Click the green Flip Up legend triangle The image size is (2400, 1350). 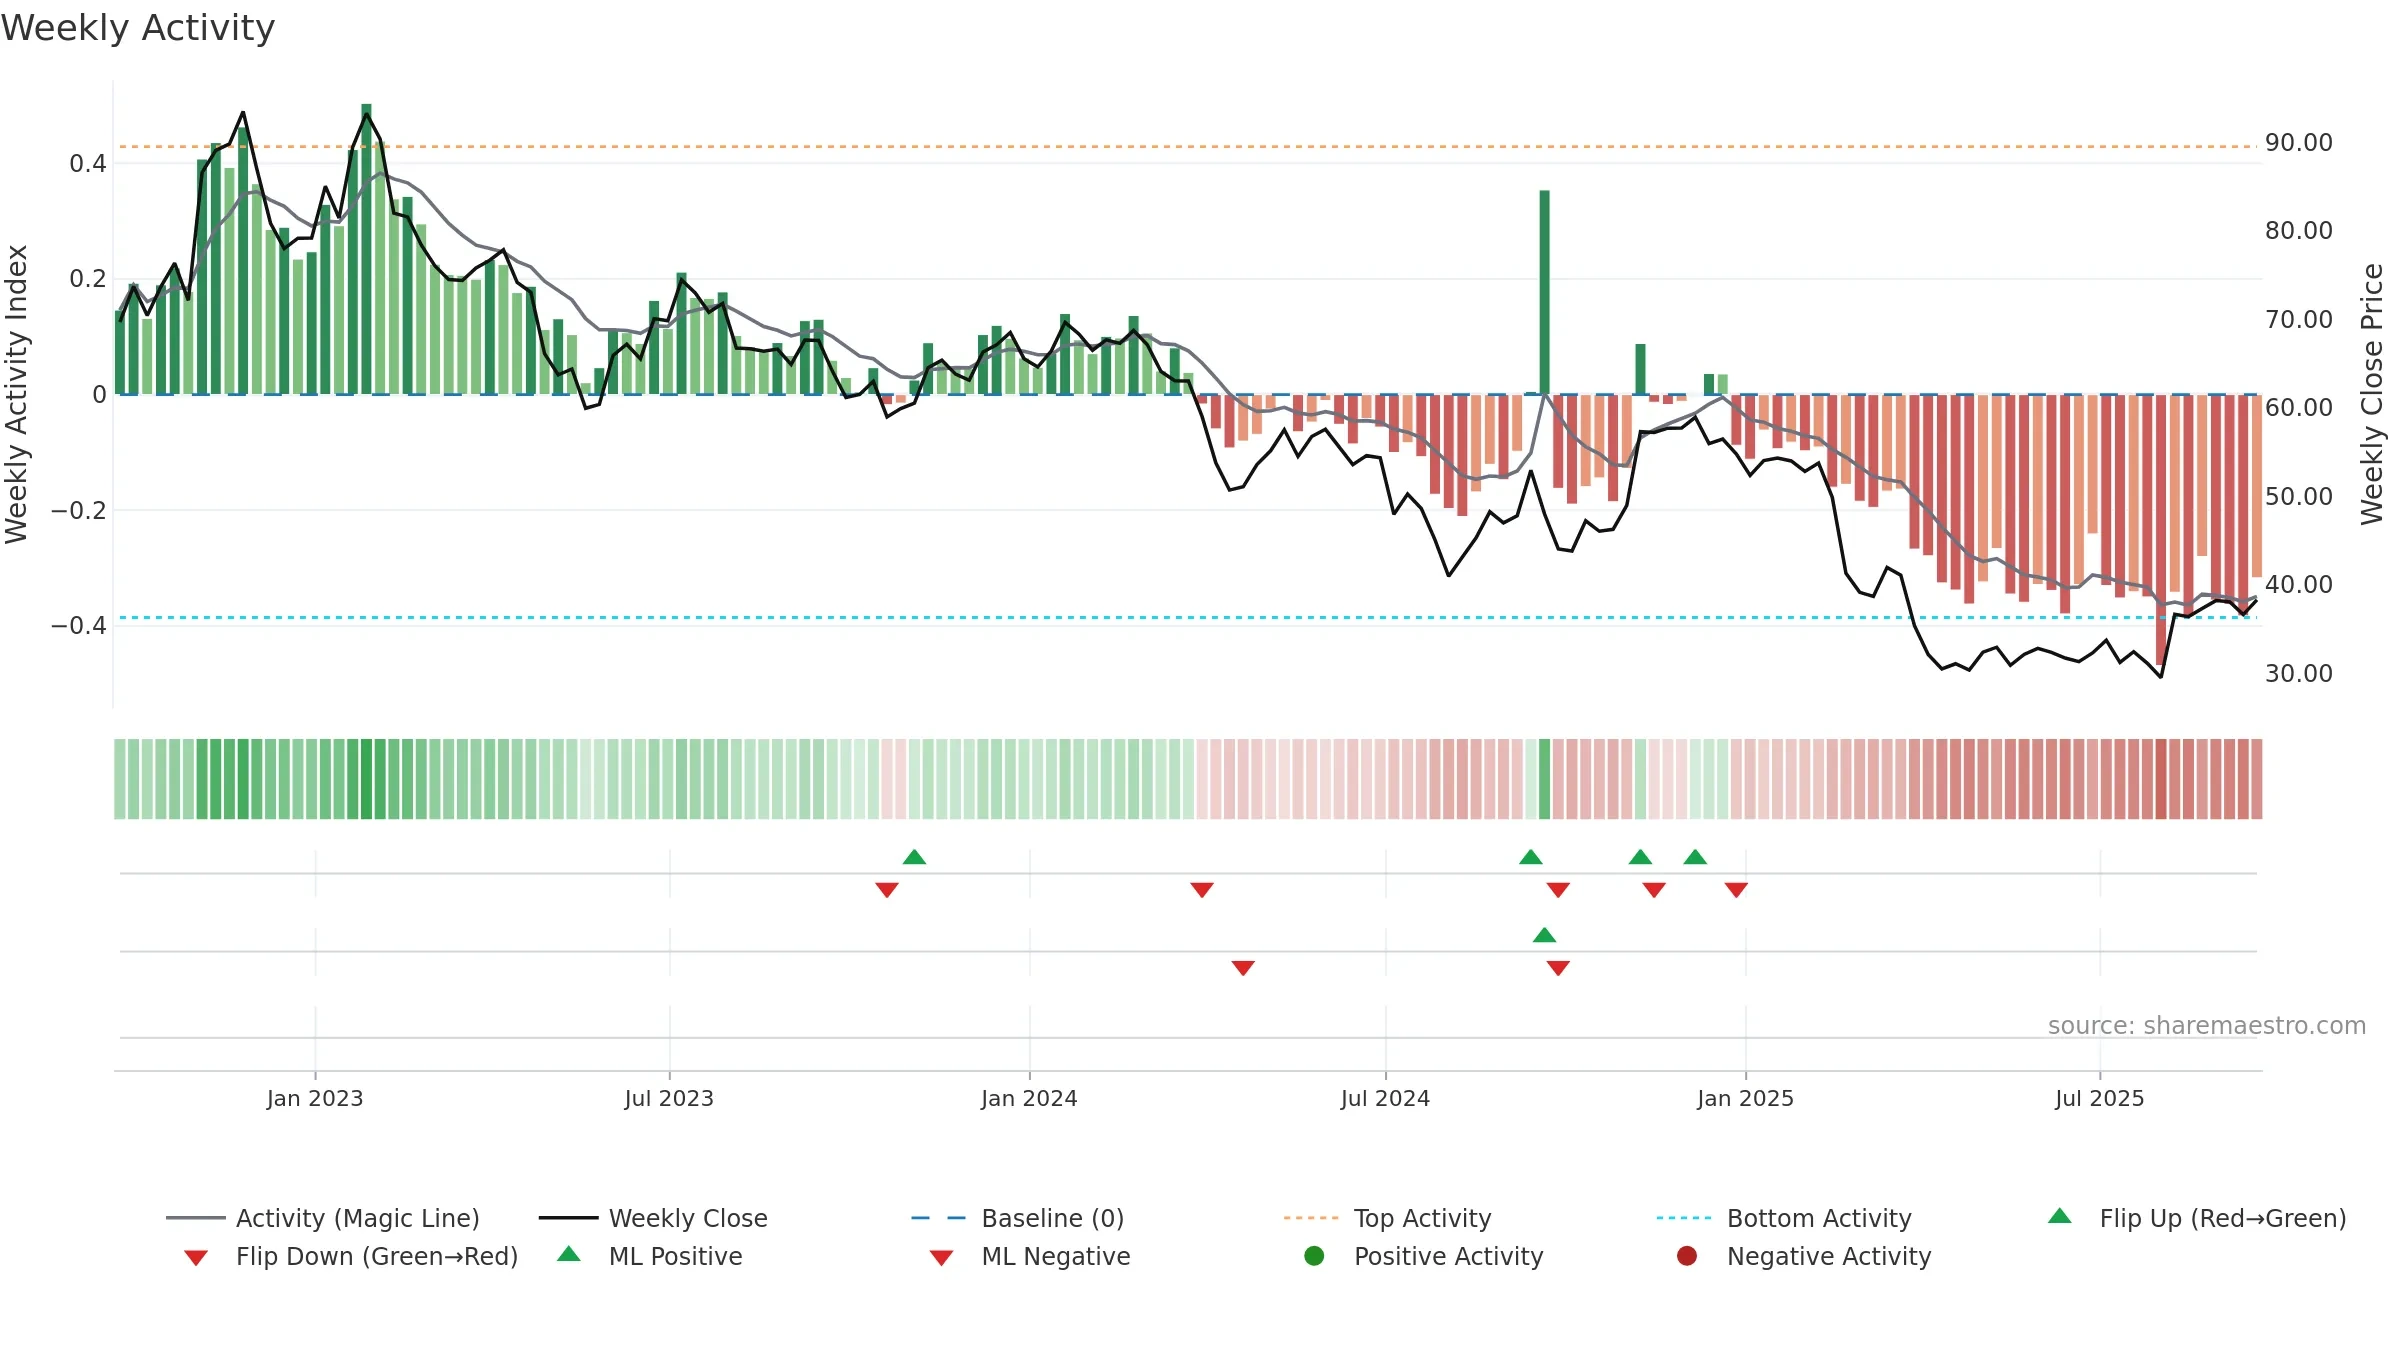[x=2060, y=1216]
